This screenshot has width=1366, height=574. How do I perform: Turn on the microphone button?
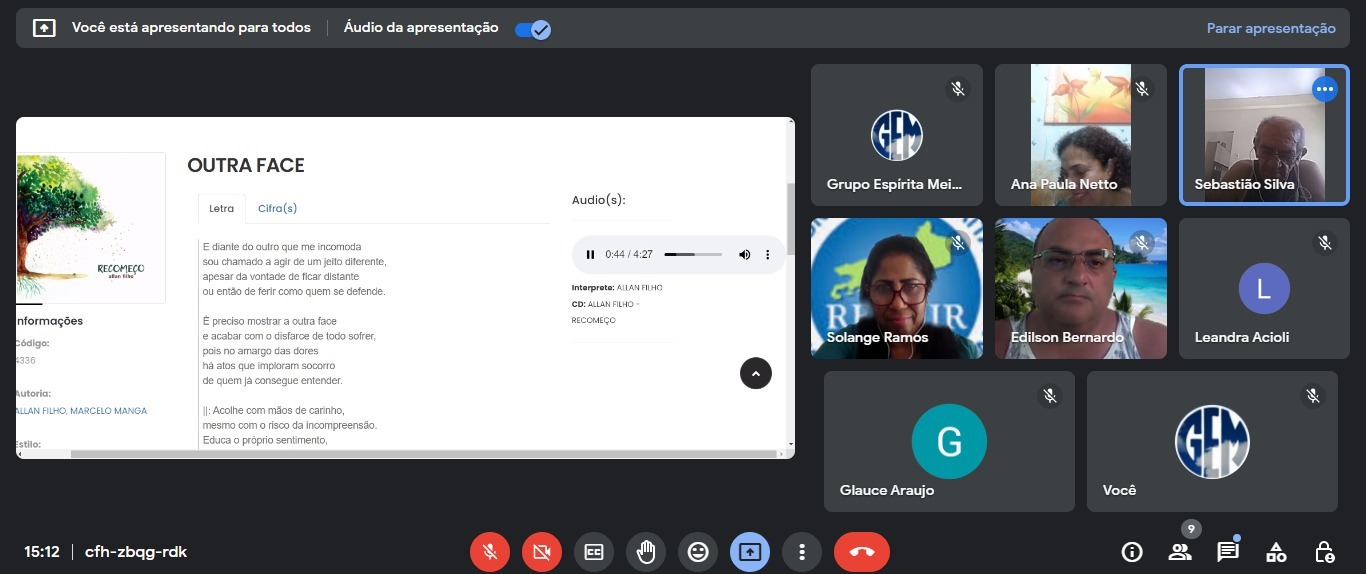490,551
